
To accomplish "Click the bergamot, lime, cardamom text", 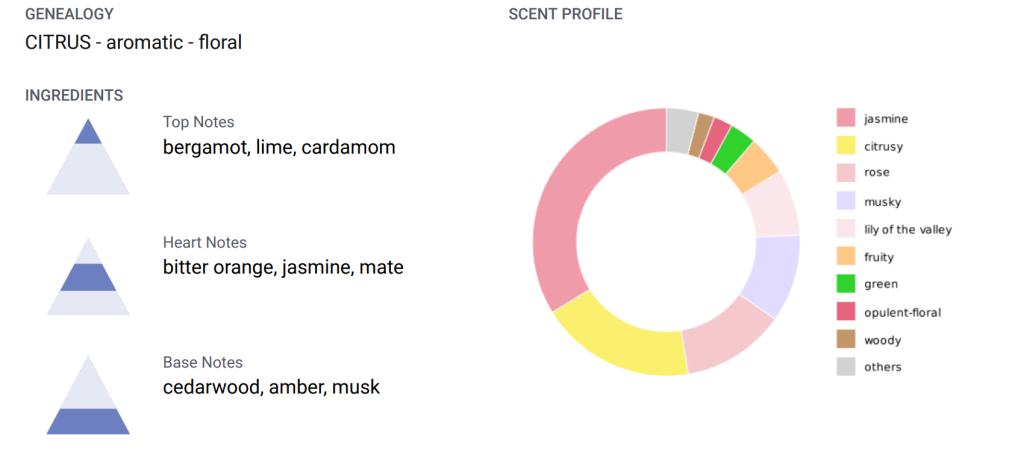I will coord(279,147).
